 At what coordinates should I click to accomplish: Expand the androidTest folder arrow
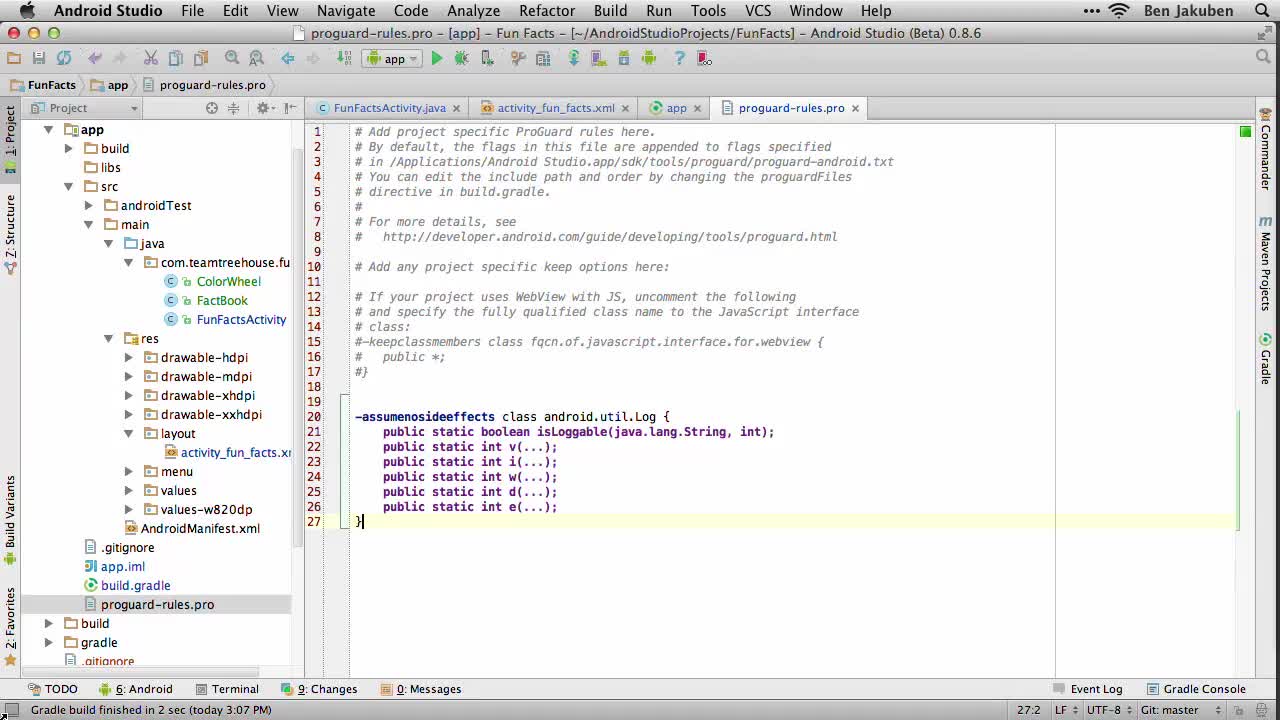[88, 206]
